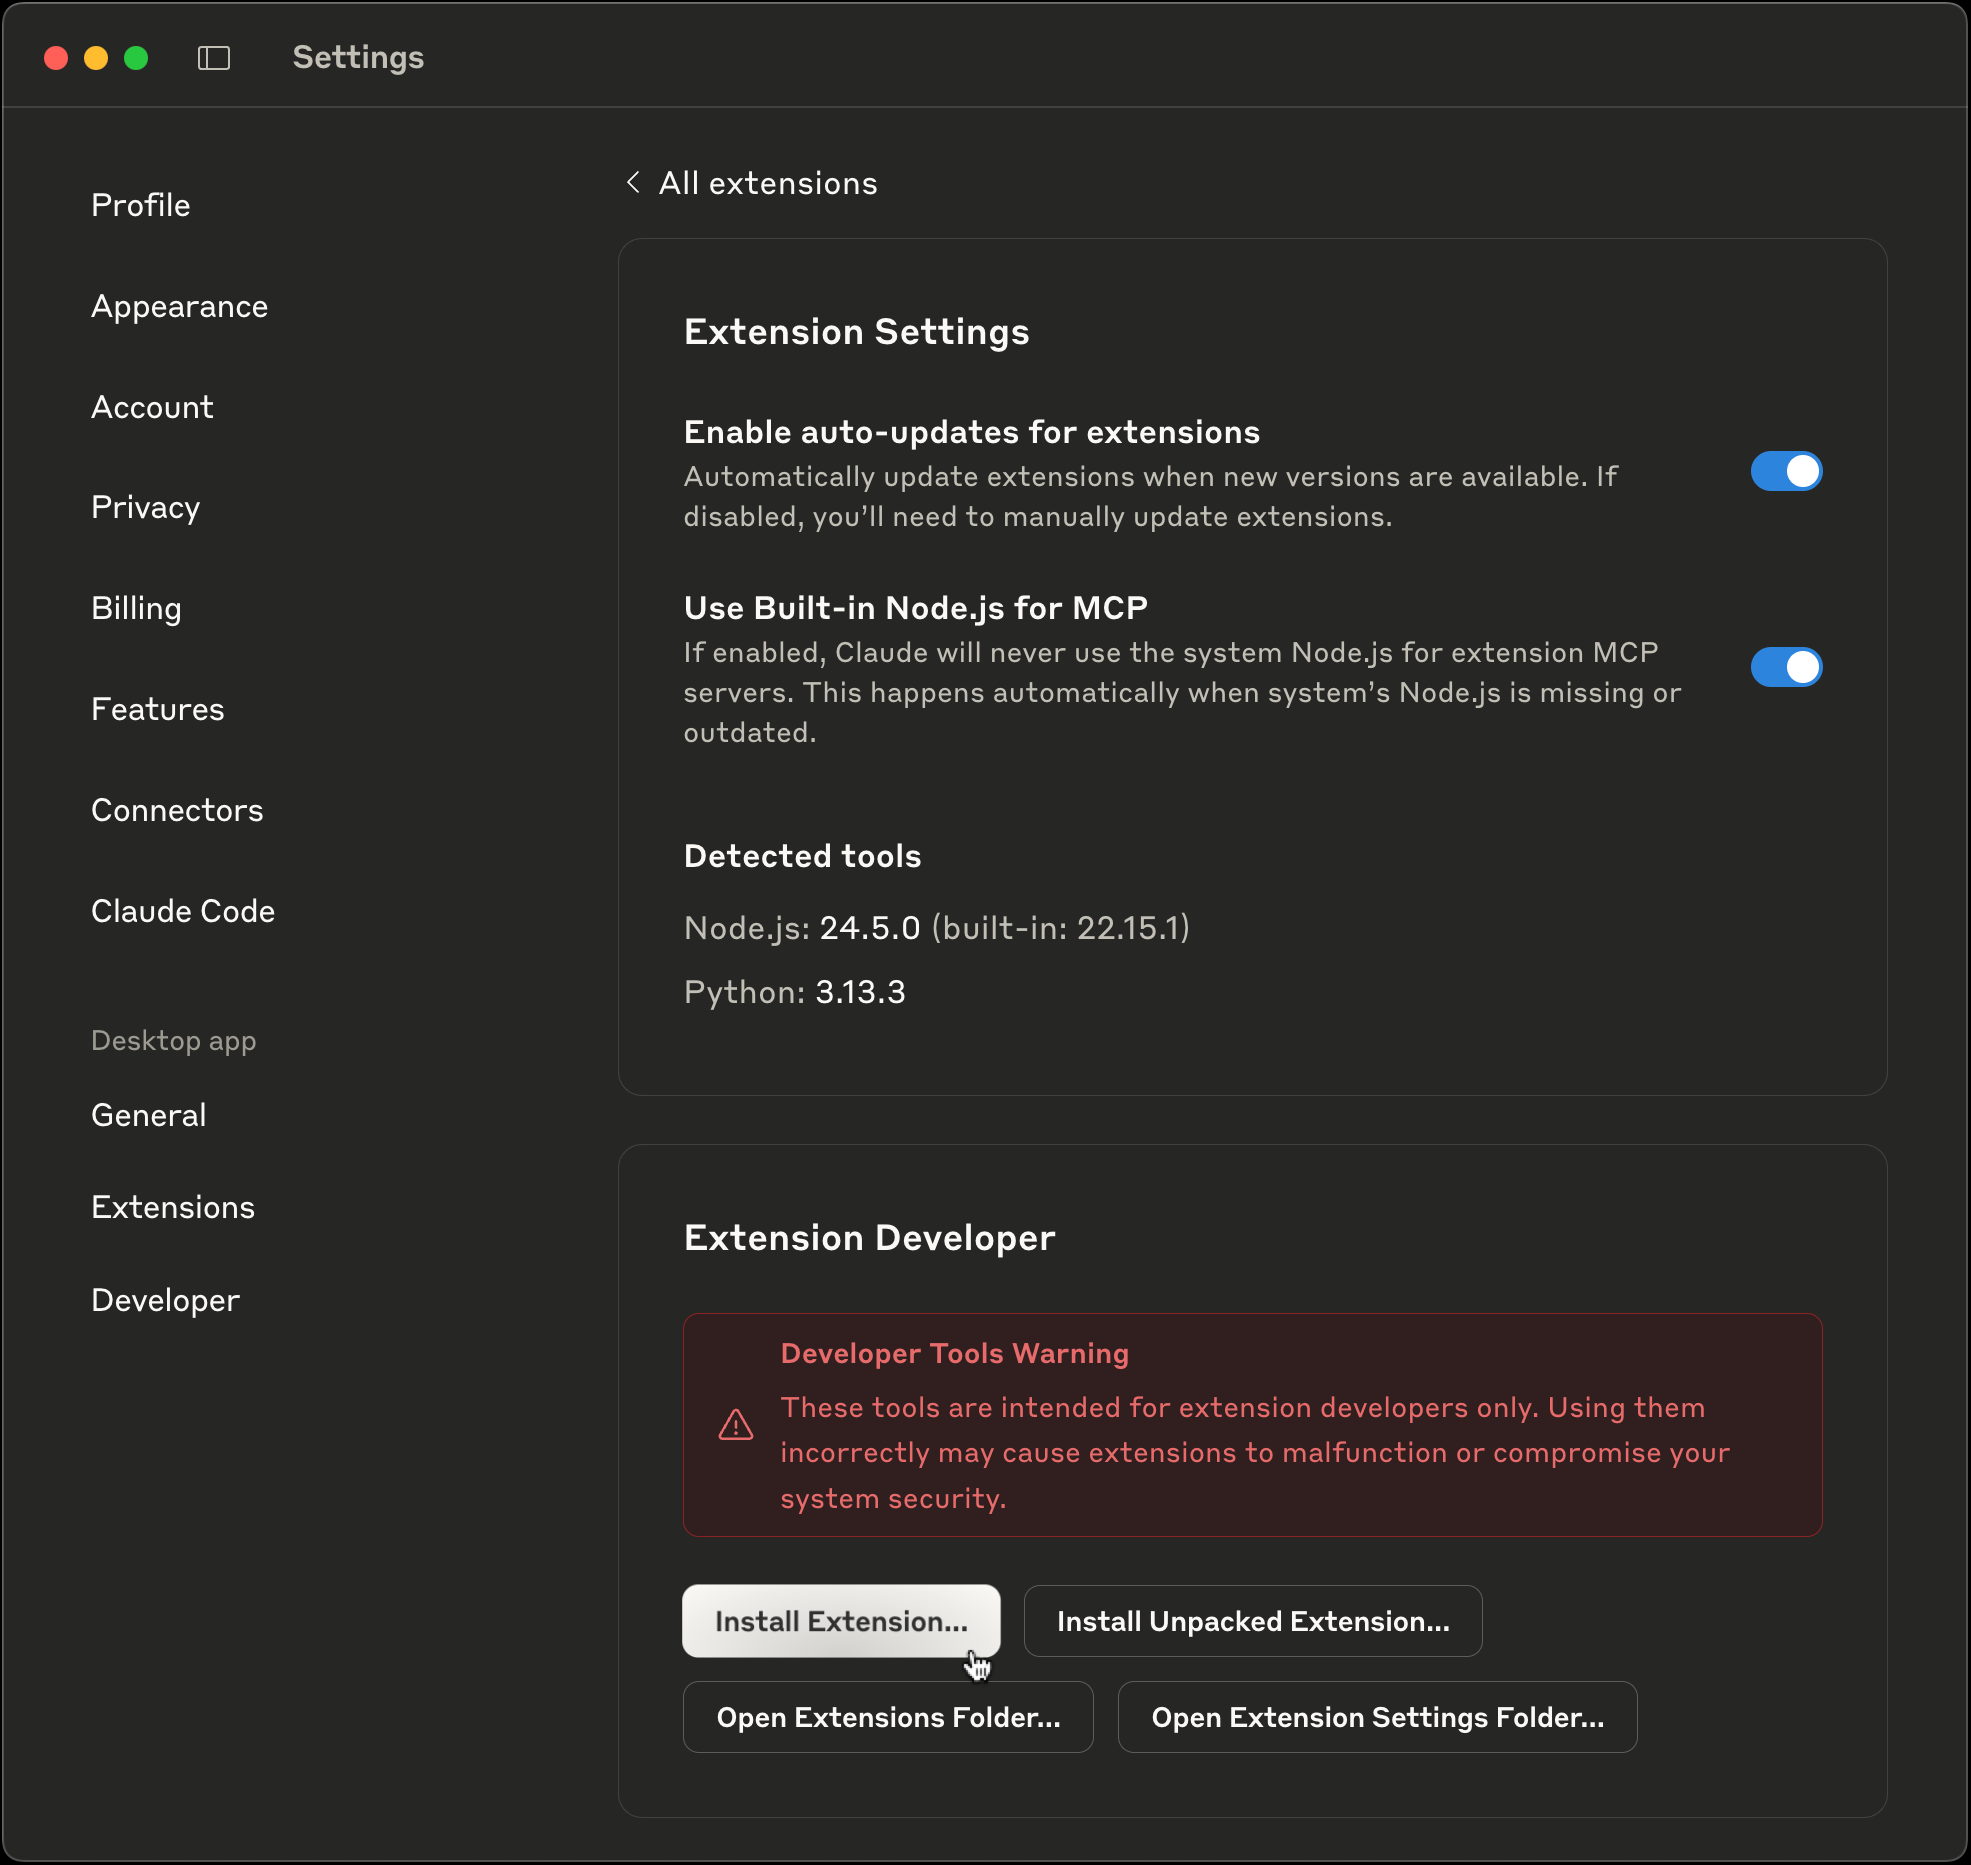Viewport: 1971px width, 1865px height.
Task: Switch to the Appearance settings tab
Action: point(179,306)
